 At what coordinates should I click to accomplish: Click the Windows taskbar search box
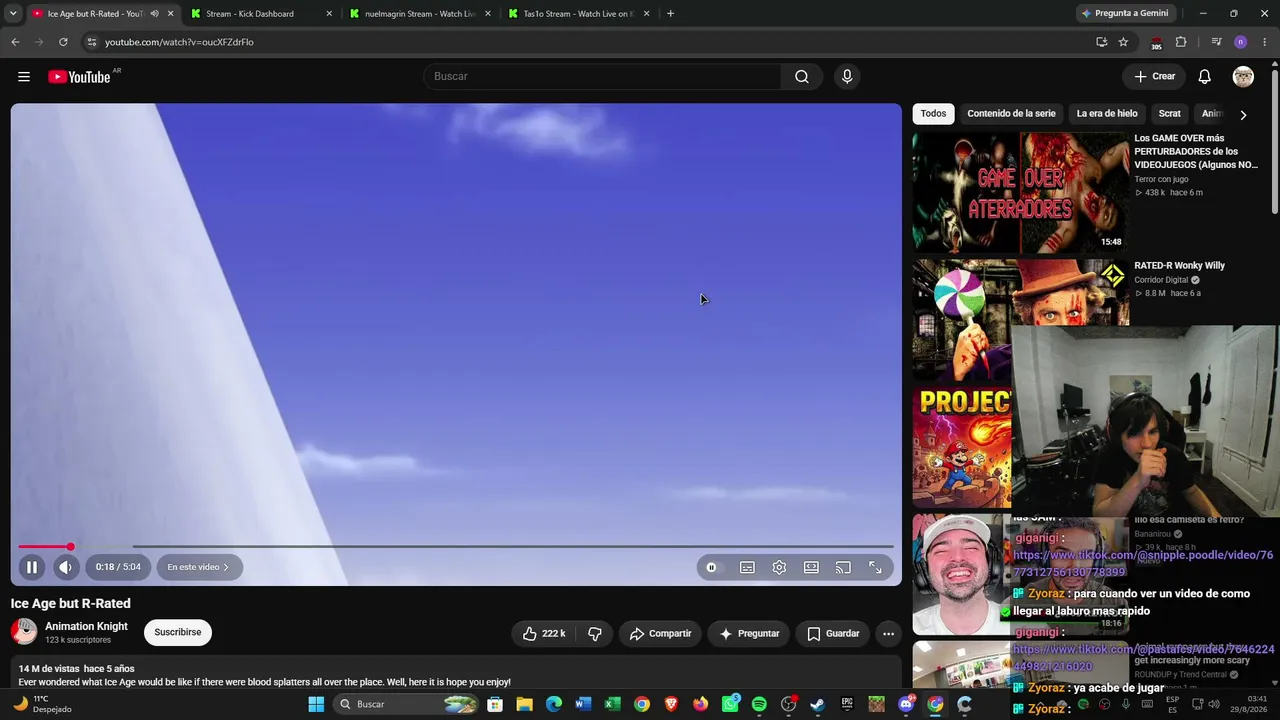point(406,704)
